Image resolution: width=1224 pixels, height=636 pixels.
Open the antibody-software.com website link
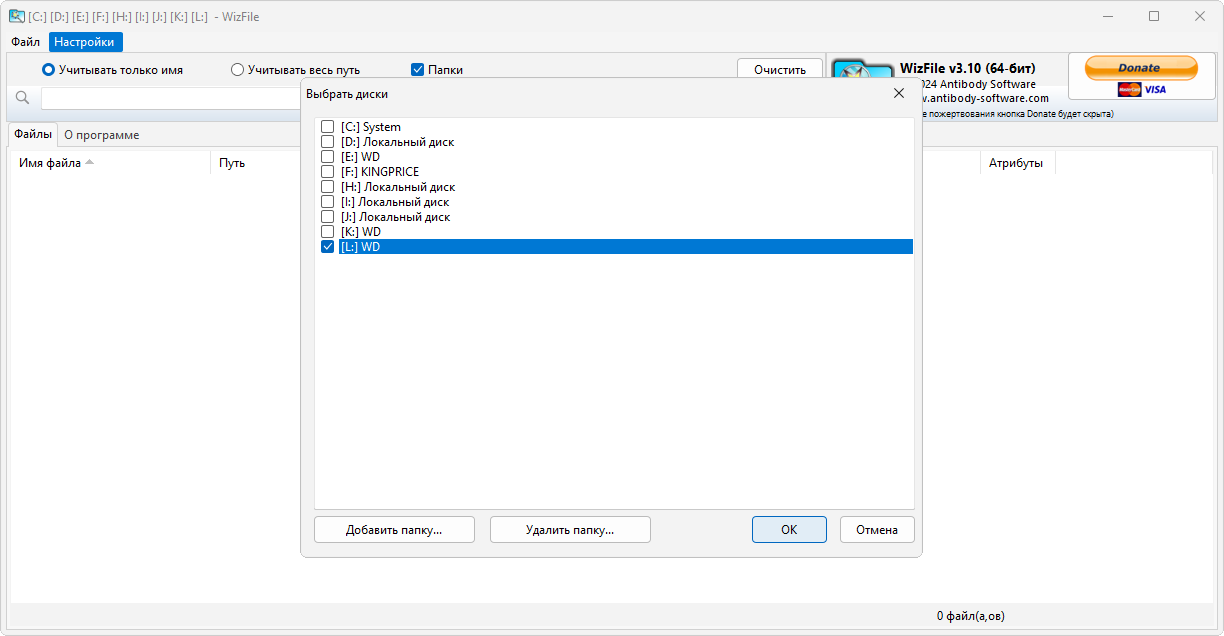coord(985,98)
